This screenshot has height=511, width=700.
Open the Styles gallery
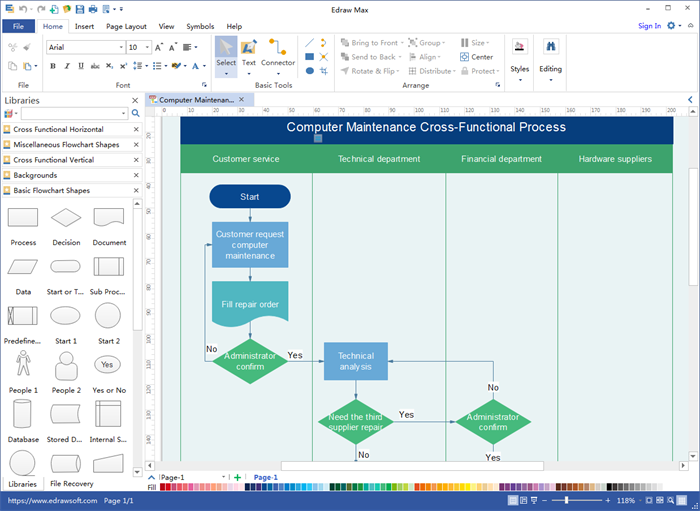point(520,57)
